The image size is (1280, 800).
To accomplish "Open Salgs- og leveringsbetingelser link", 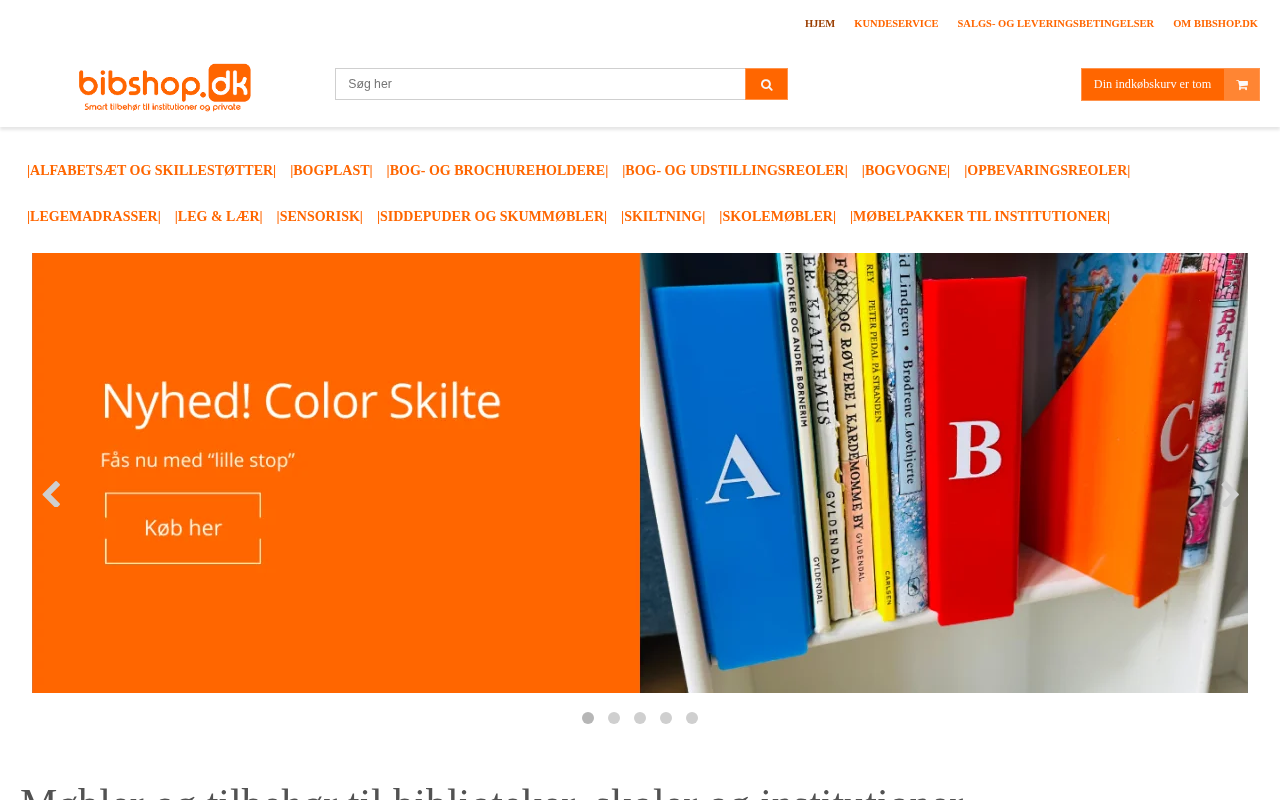I will click(1055, 24).
